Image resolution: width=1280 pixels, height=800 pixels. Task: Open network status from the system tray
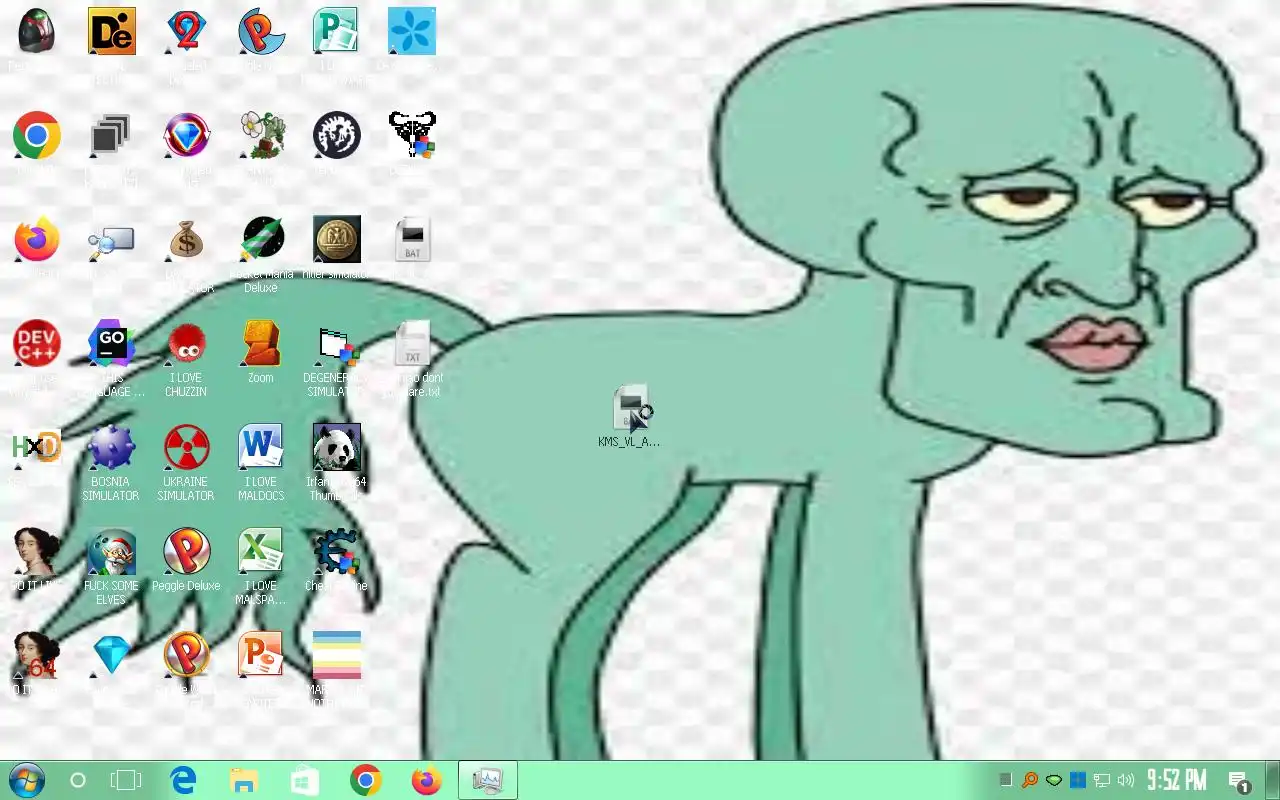tap(1102, 780)
